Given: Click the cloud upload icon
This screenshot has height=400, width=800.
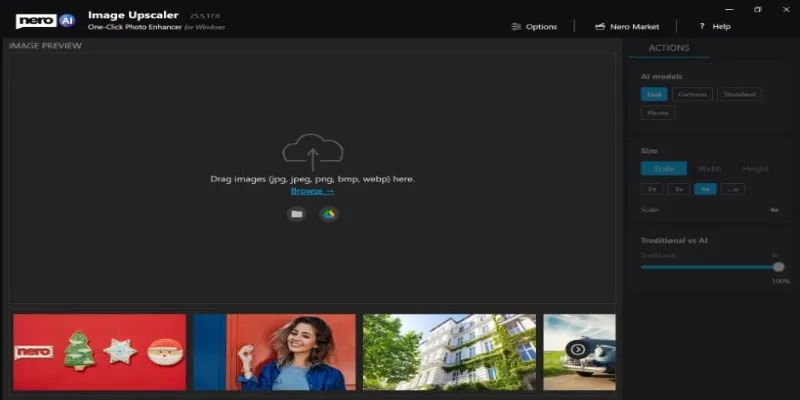Looking at the screenshot, I should tap(313, 152).
